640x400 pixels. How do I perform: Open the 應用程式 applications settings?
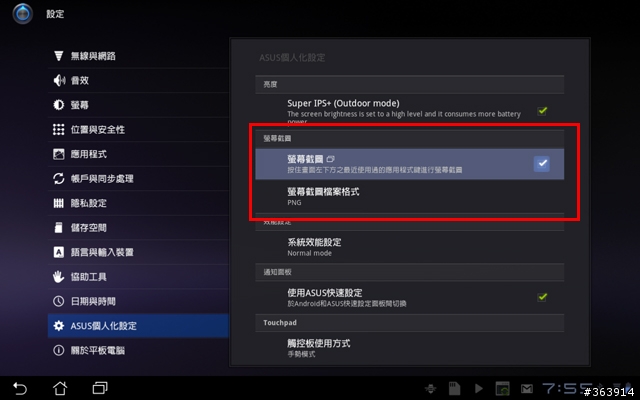point(138,154)
